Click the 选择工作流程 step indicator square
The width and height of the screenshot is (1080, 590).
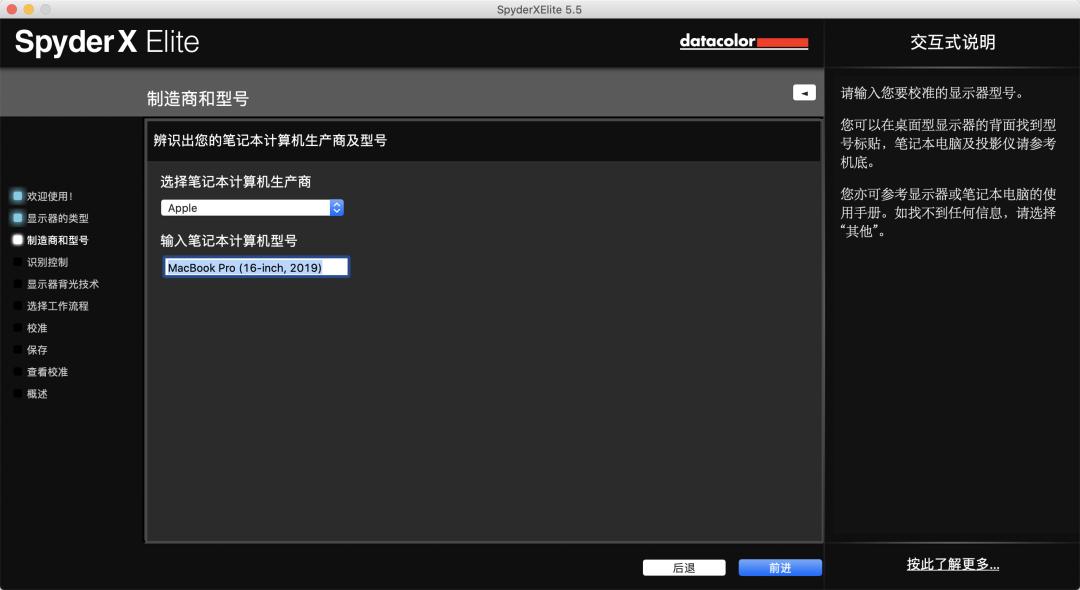(18, 306)
